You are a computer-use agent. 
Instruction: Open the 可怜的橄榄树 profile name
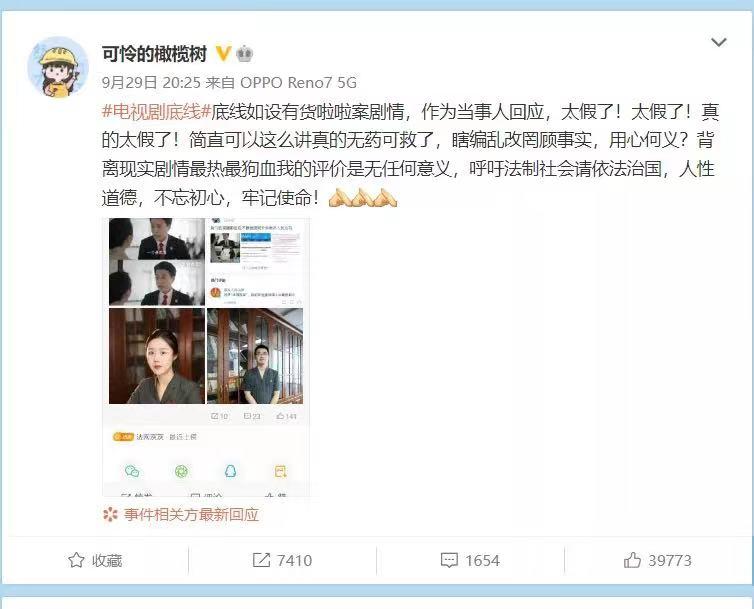(x=154, y=54)
